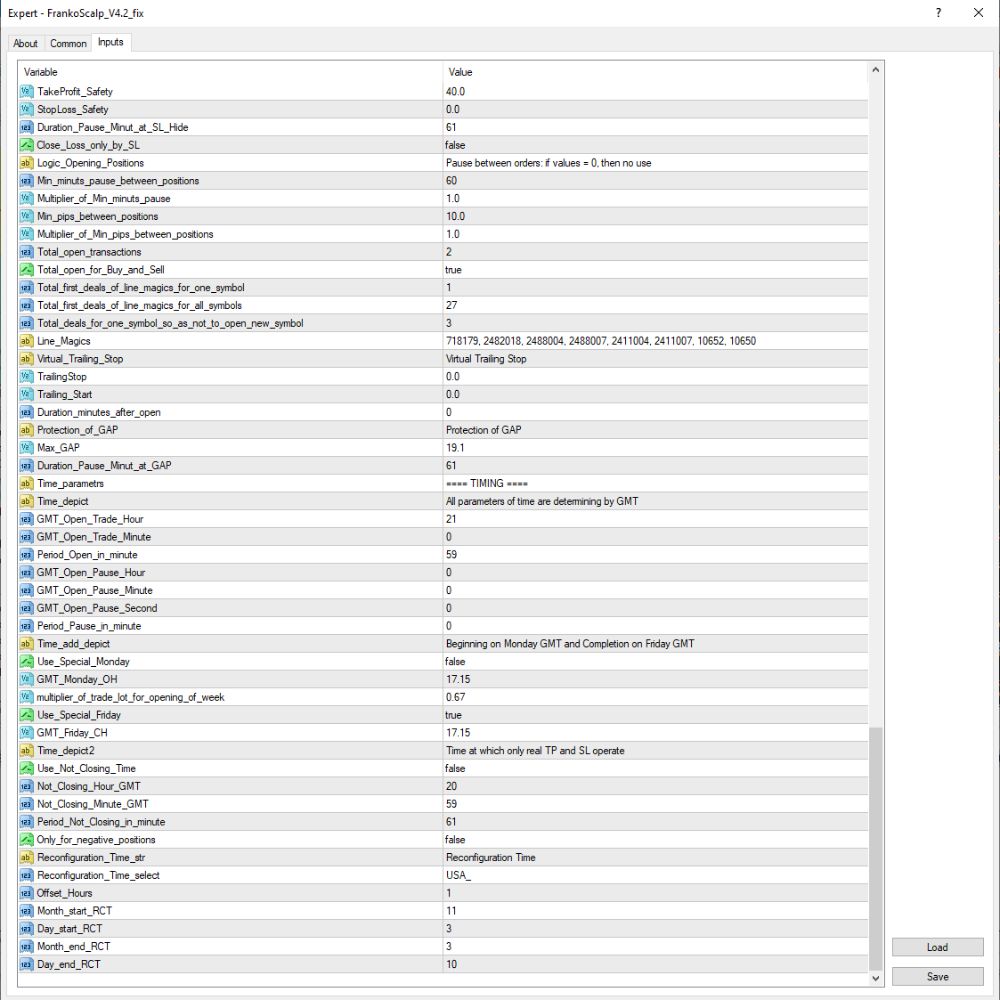
Task: Click the scrollbar up arrow
Action: tap(876, 70)
